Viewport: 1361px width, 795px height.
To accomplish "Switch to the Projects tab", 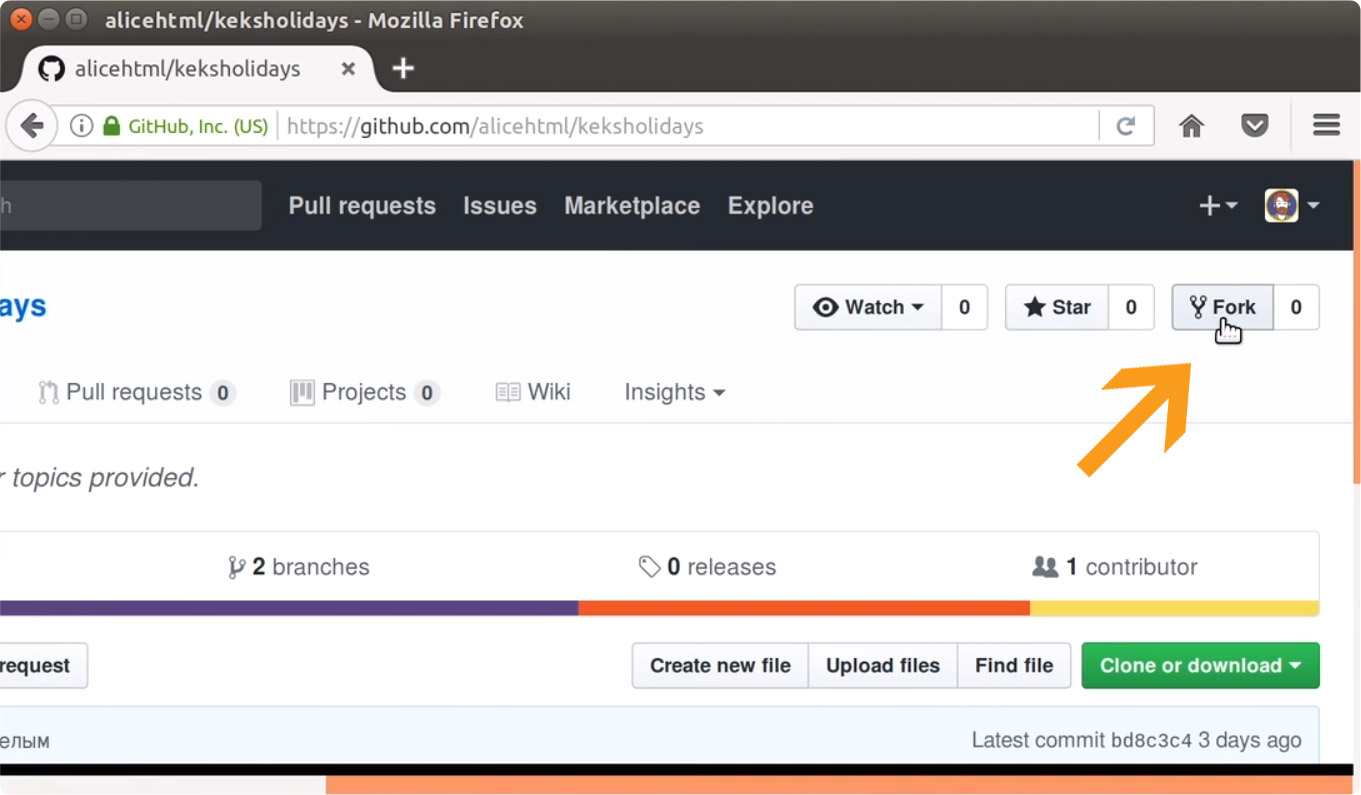I will (x=363, y=392).
